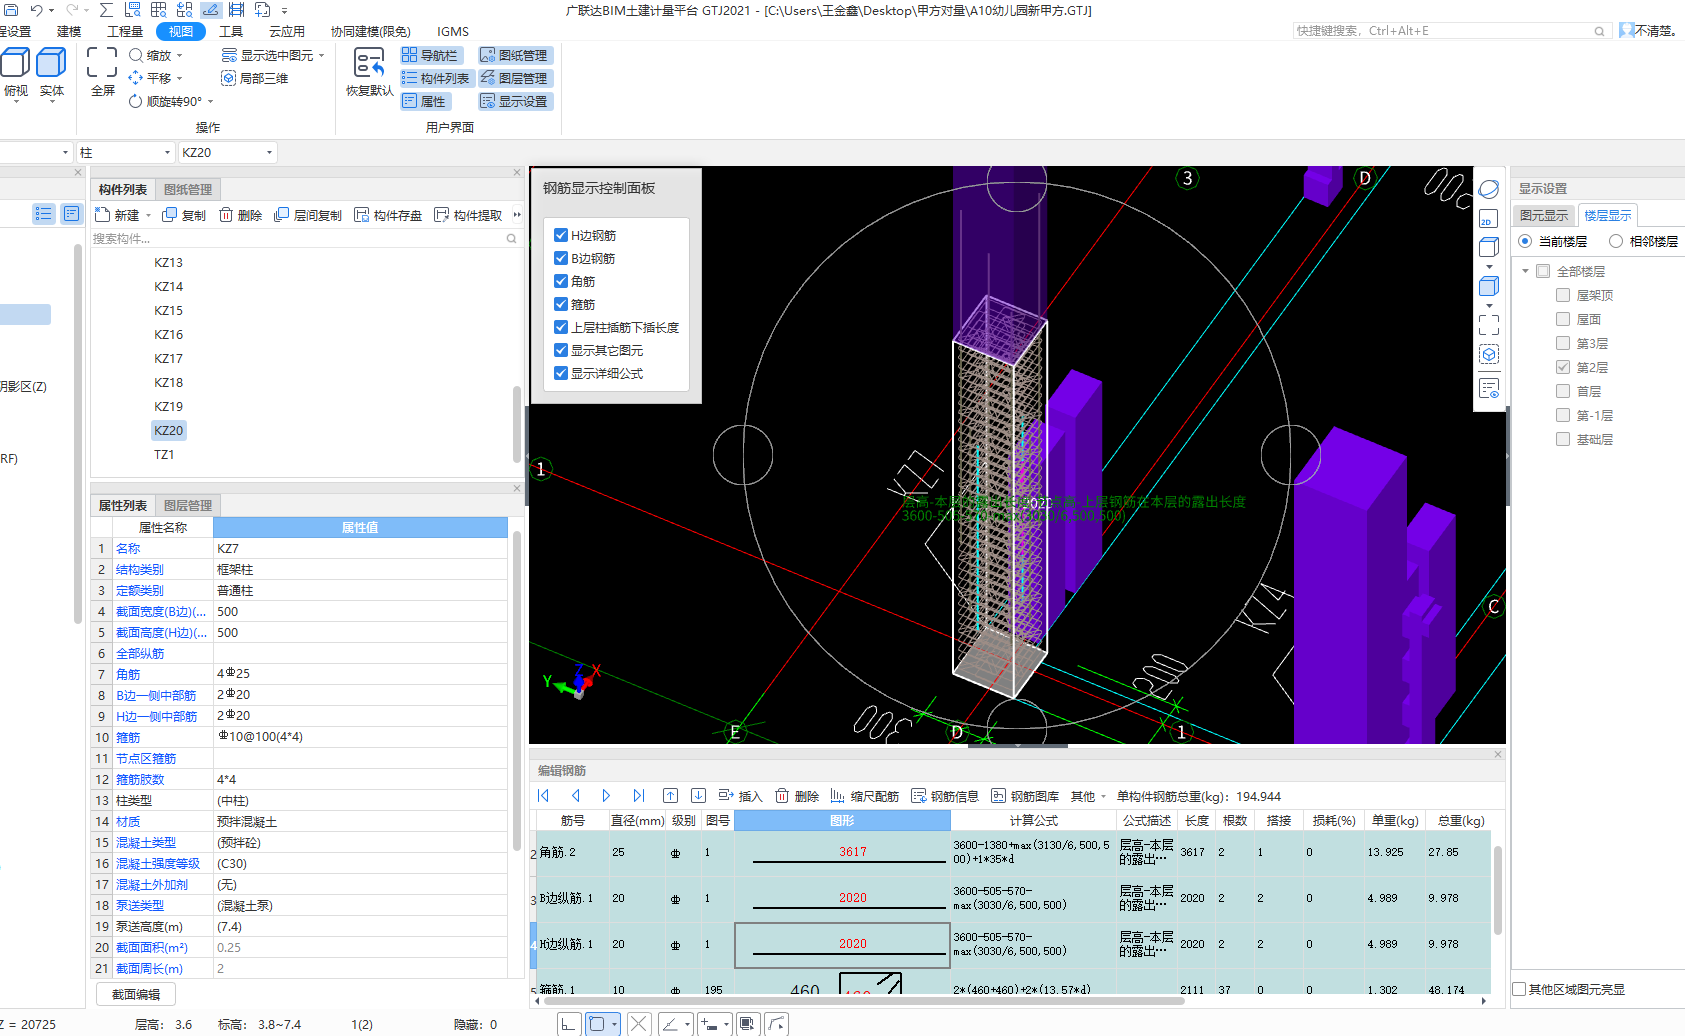The width and height of the screenshot is (1685, 1036).
Task: Select 相邻楼层 radio button
Action: click(1616, 241)
